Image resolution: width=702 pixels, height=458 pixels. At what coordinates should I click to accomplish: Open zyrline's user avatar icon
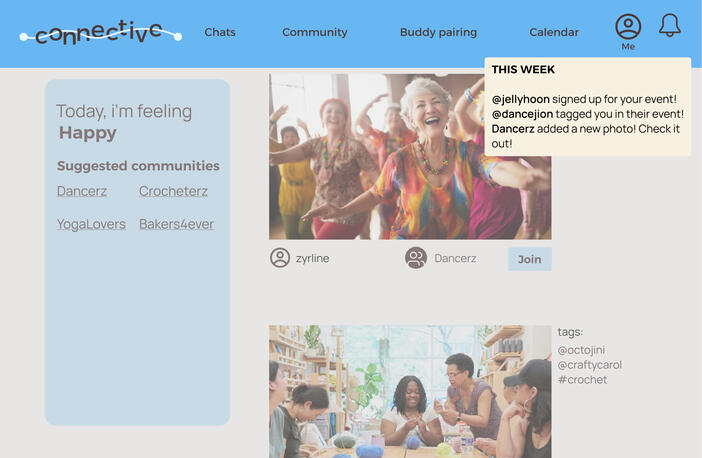[x=280, y=258]
